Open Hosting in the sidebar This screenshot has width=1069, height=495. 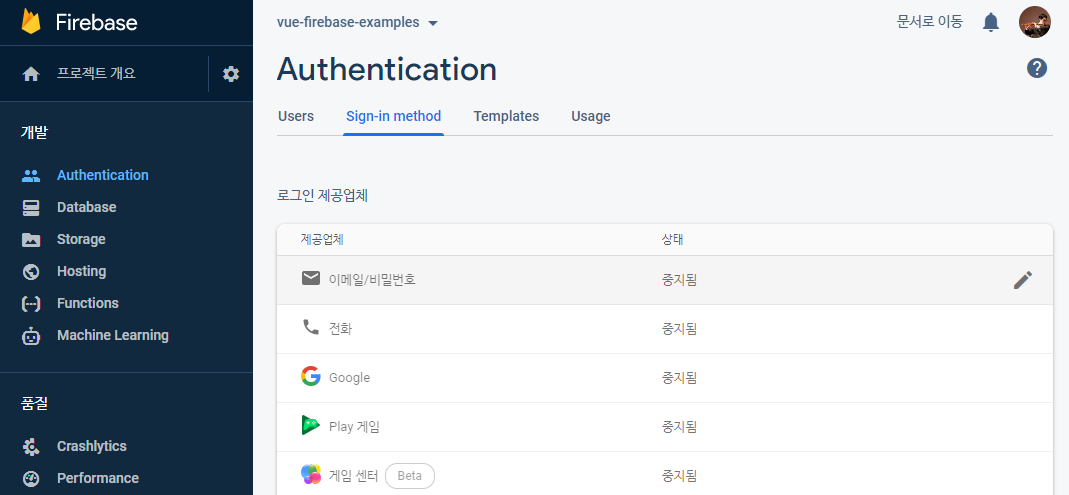81,271
